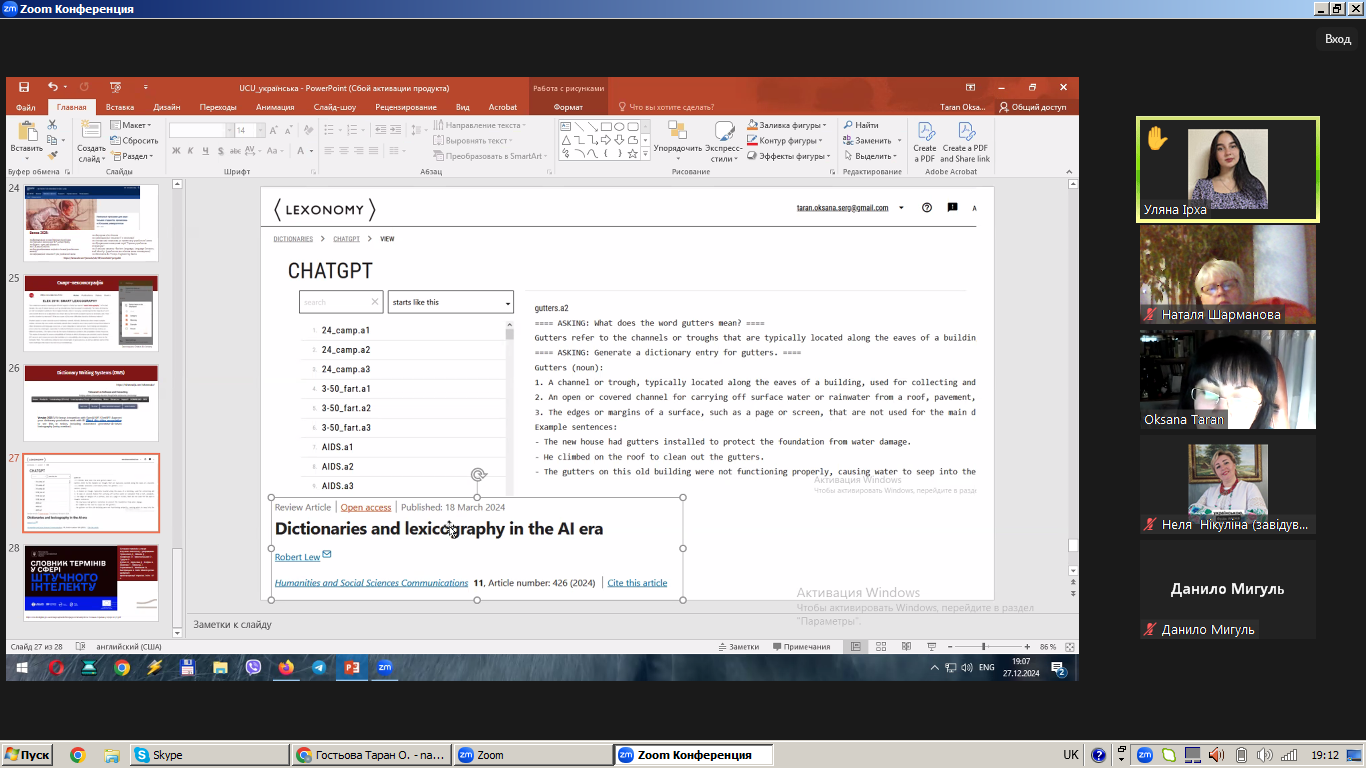Undo last action in PowerPoint

click(x=52, y=88)
